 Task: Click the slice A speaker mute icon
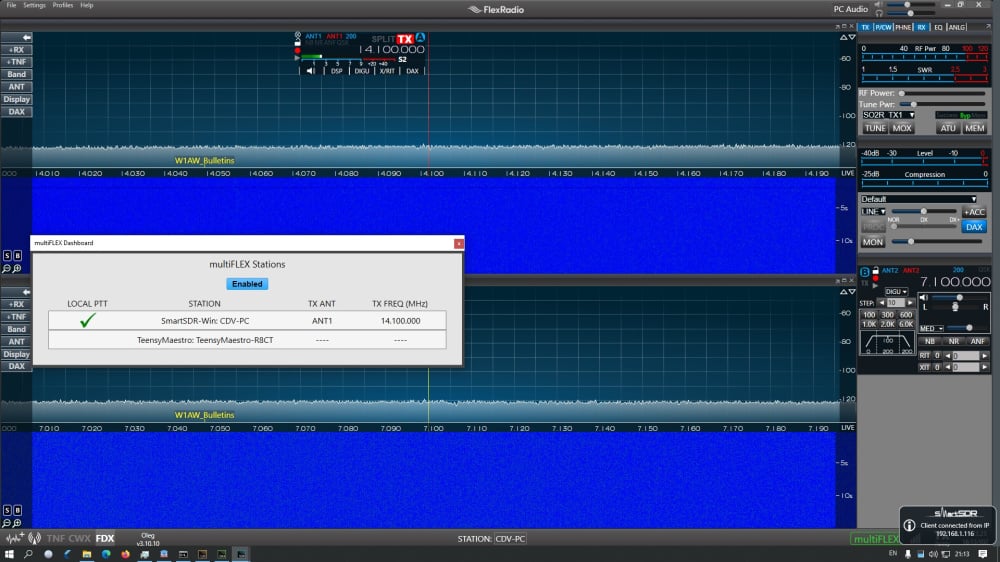(310, 71)
